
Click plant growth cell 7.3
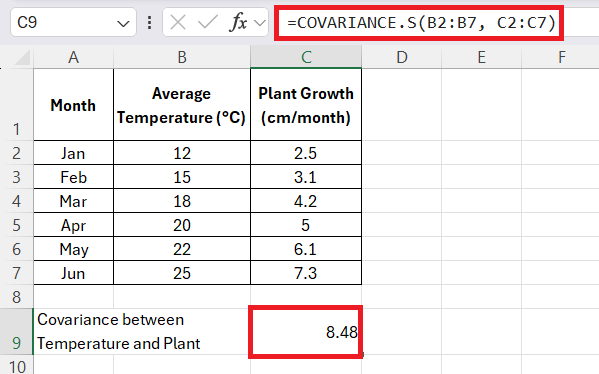(x=306, y=273)
